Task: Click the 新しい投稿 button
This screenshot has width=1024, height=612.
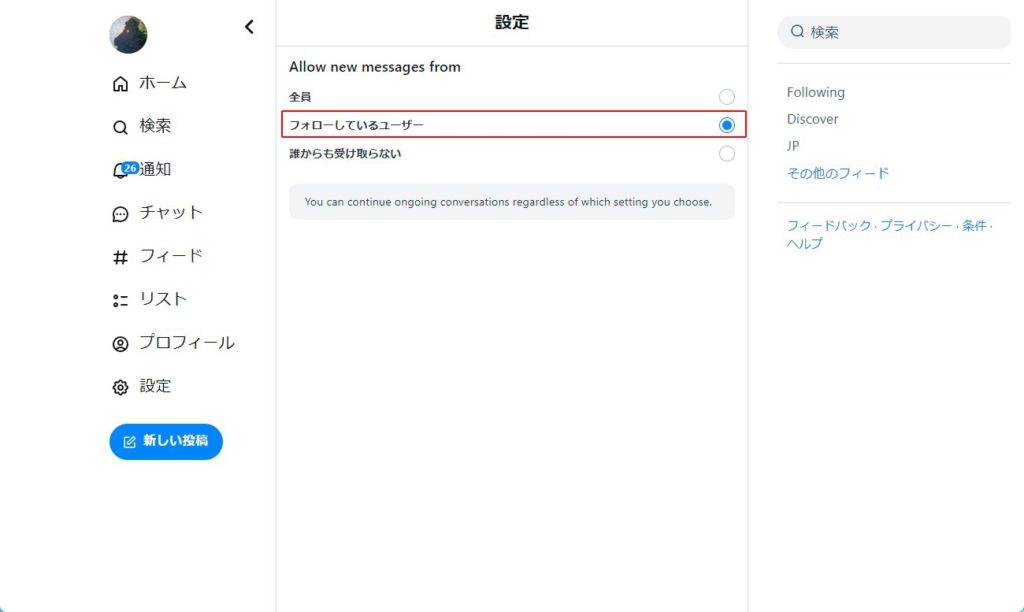Action: (x=166, y=441)
